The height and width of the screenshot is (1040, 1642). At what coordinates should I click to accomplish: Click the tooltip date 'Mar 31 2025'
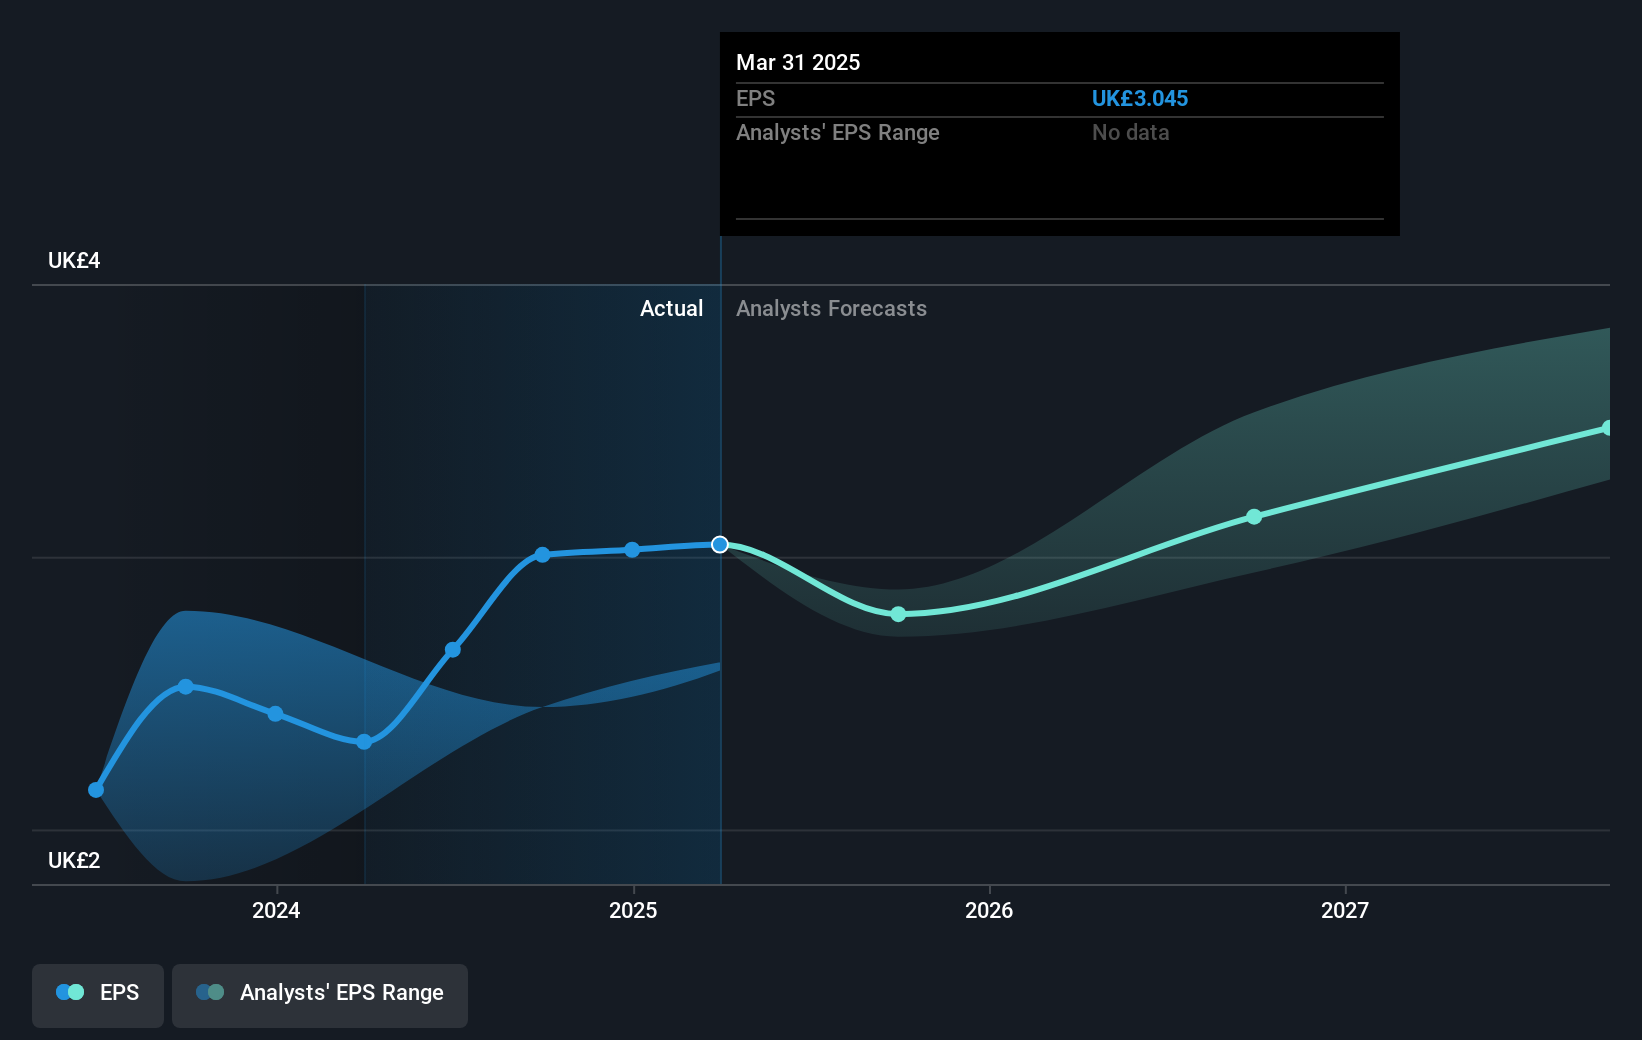[798, 62]
